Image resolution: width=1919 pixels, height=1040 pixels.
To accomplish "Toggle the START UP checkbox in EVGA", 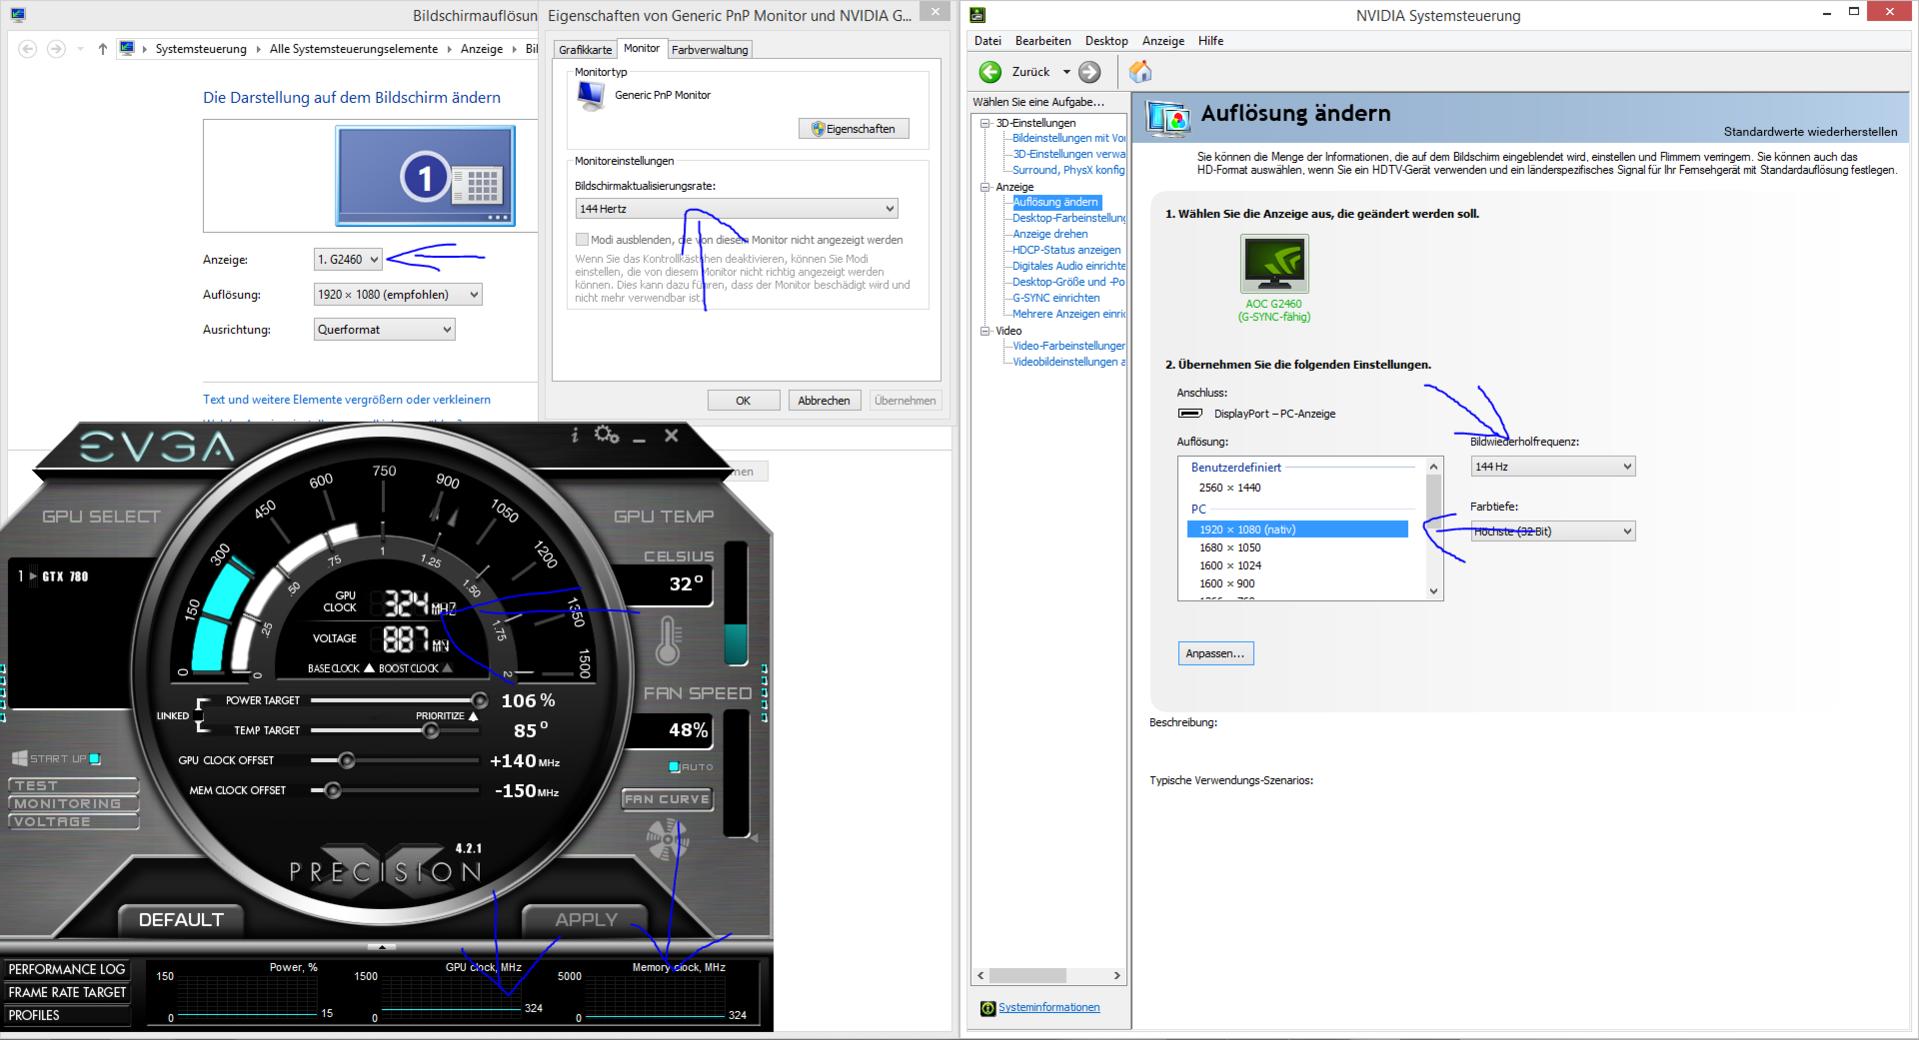I will (x=95, y=759).
